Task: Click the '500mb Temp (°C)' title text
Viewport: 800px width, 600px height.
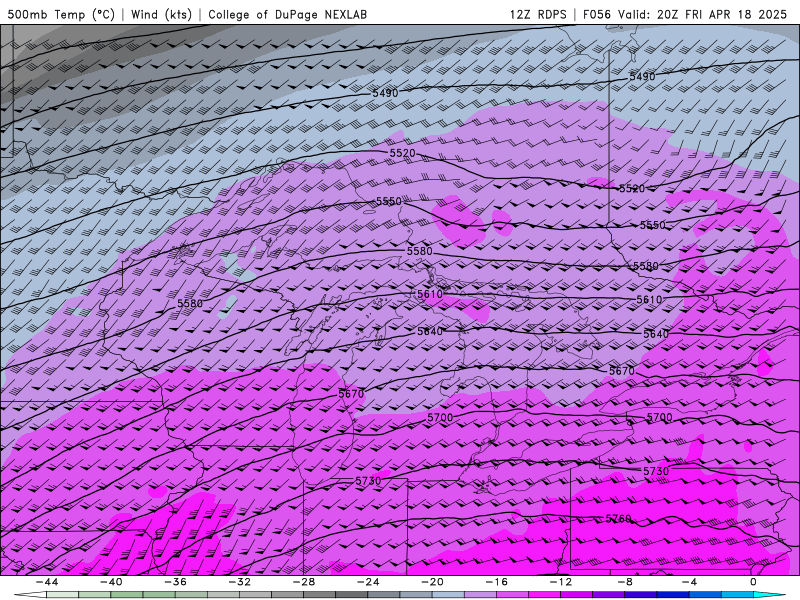Action: [61, 14]
